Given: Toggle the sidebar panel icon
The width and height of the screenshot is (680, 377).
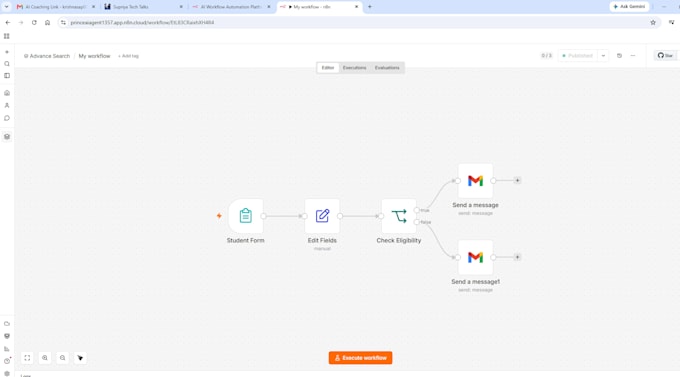Looking at the screenshot, I should pos(7,75).
